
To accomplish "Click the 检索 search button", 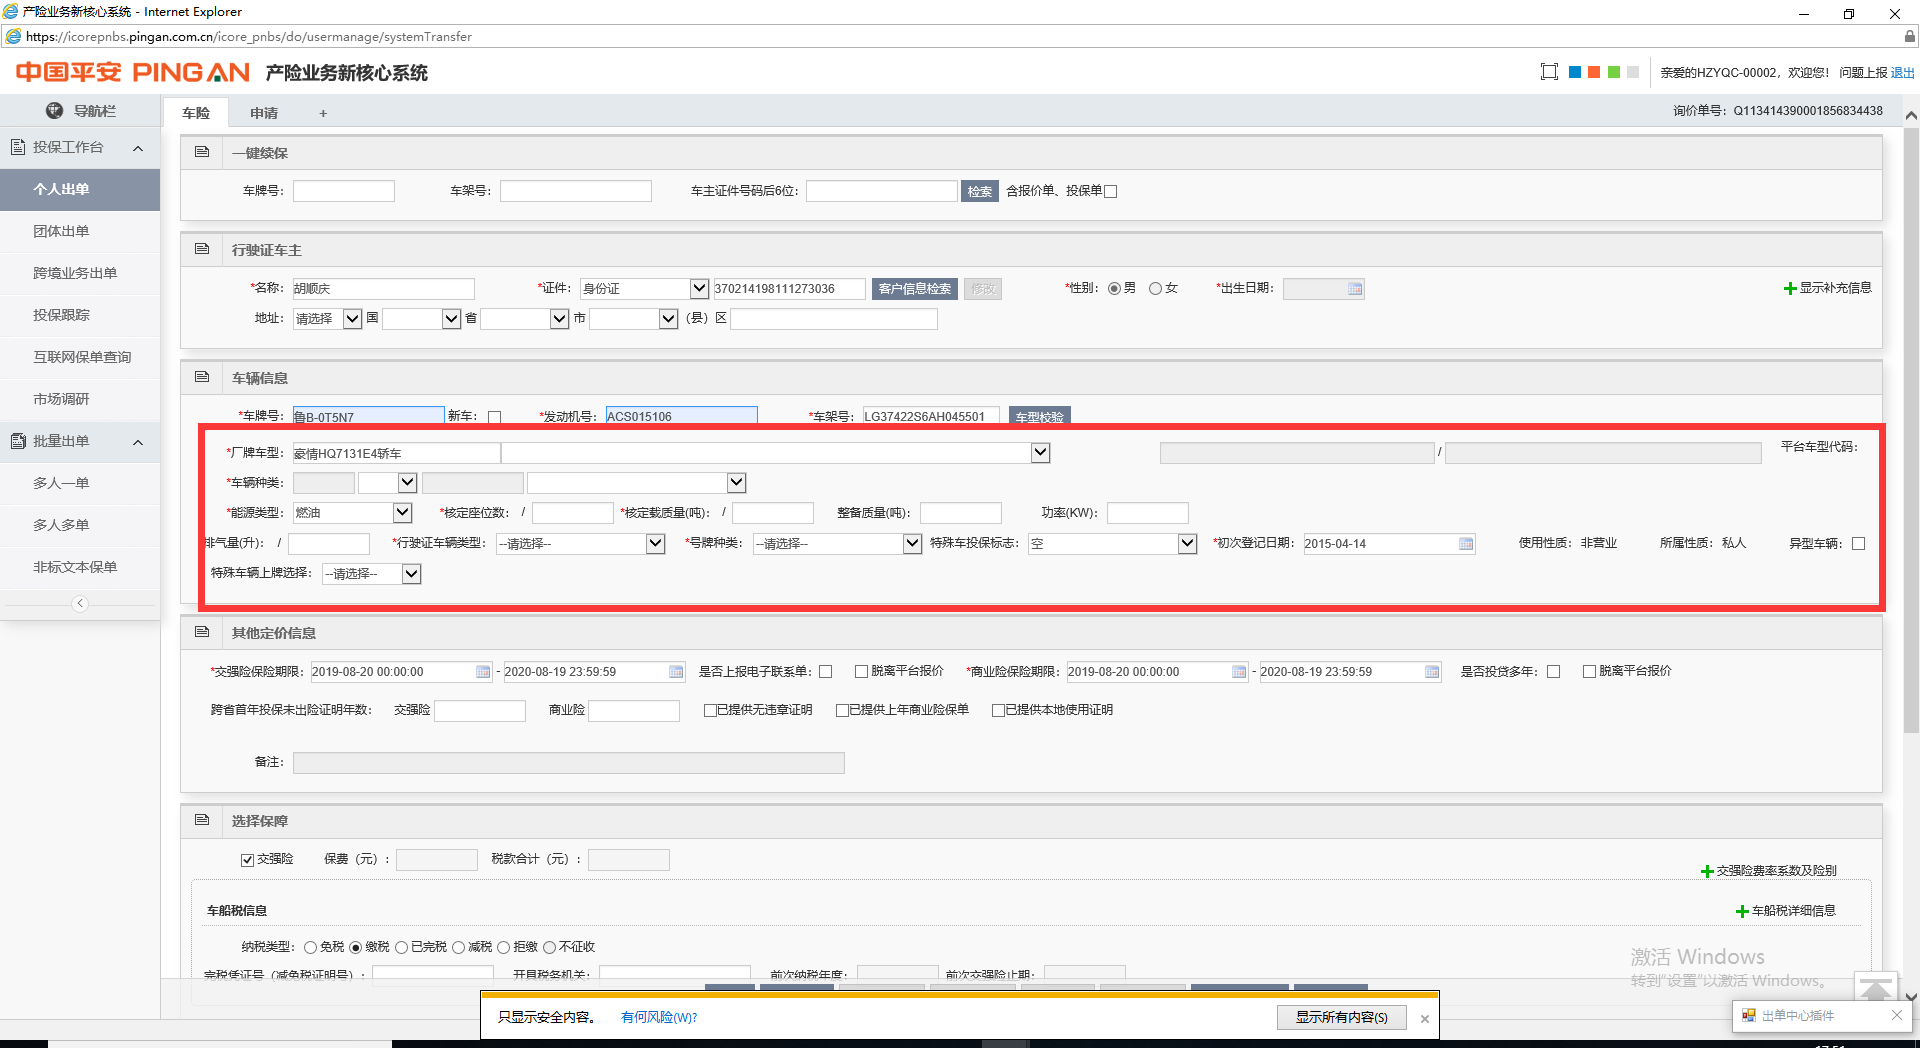I will (x=980, y=191).
